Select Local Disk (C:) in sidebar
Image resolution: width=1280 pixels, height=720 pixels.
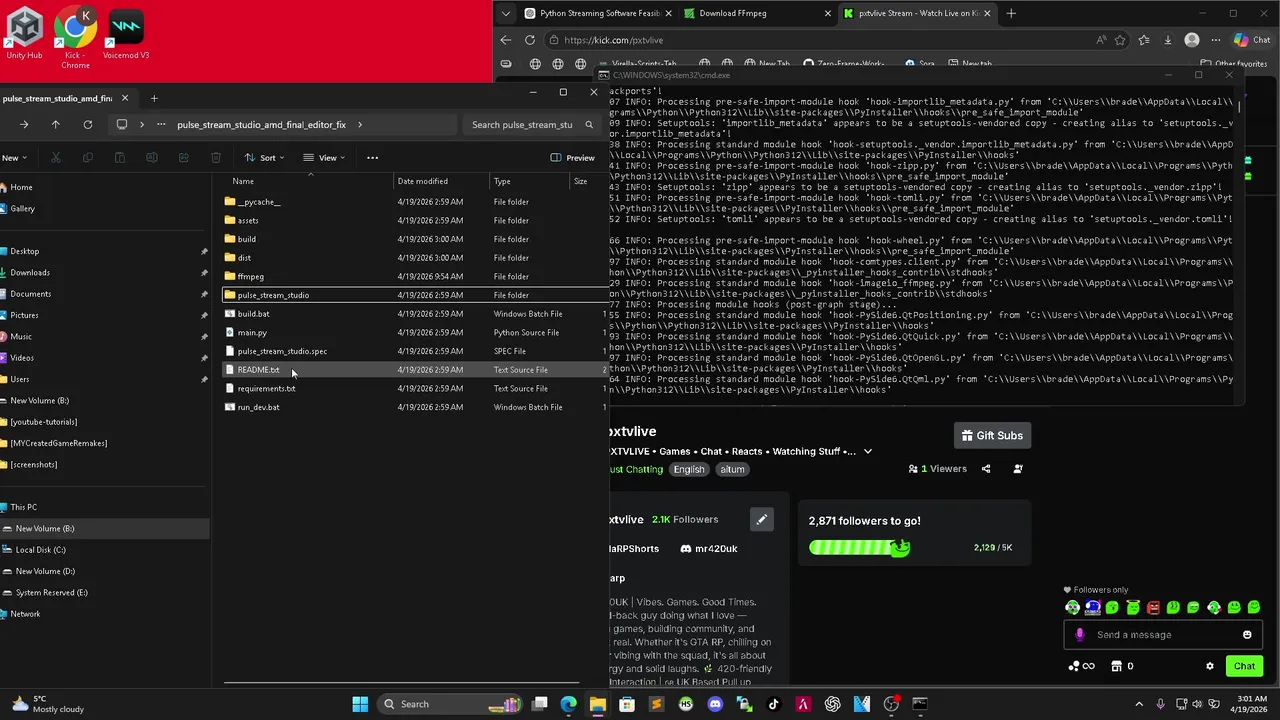pyautogui.click(x=40, y=550)
